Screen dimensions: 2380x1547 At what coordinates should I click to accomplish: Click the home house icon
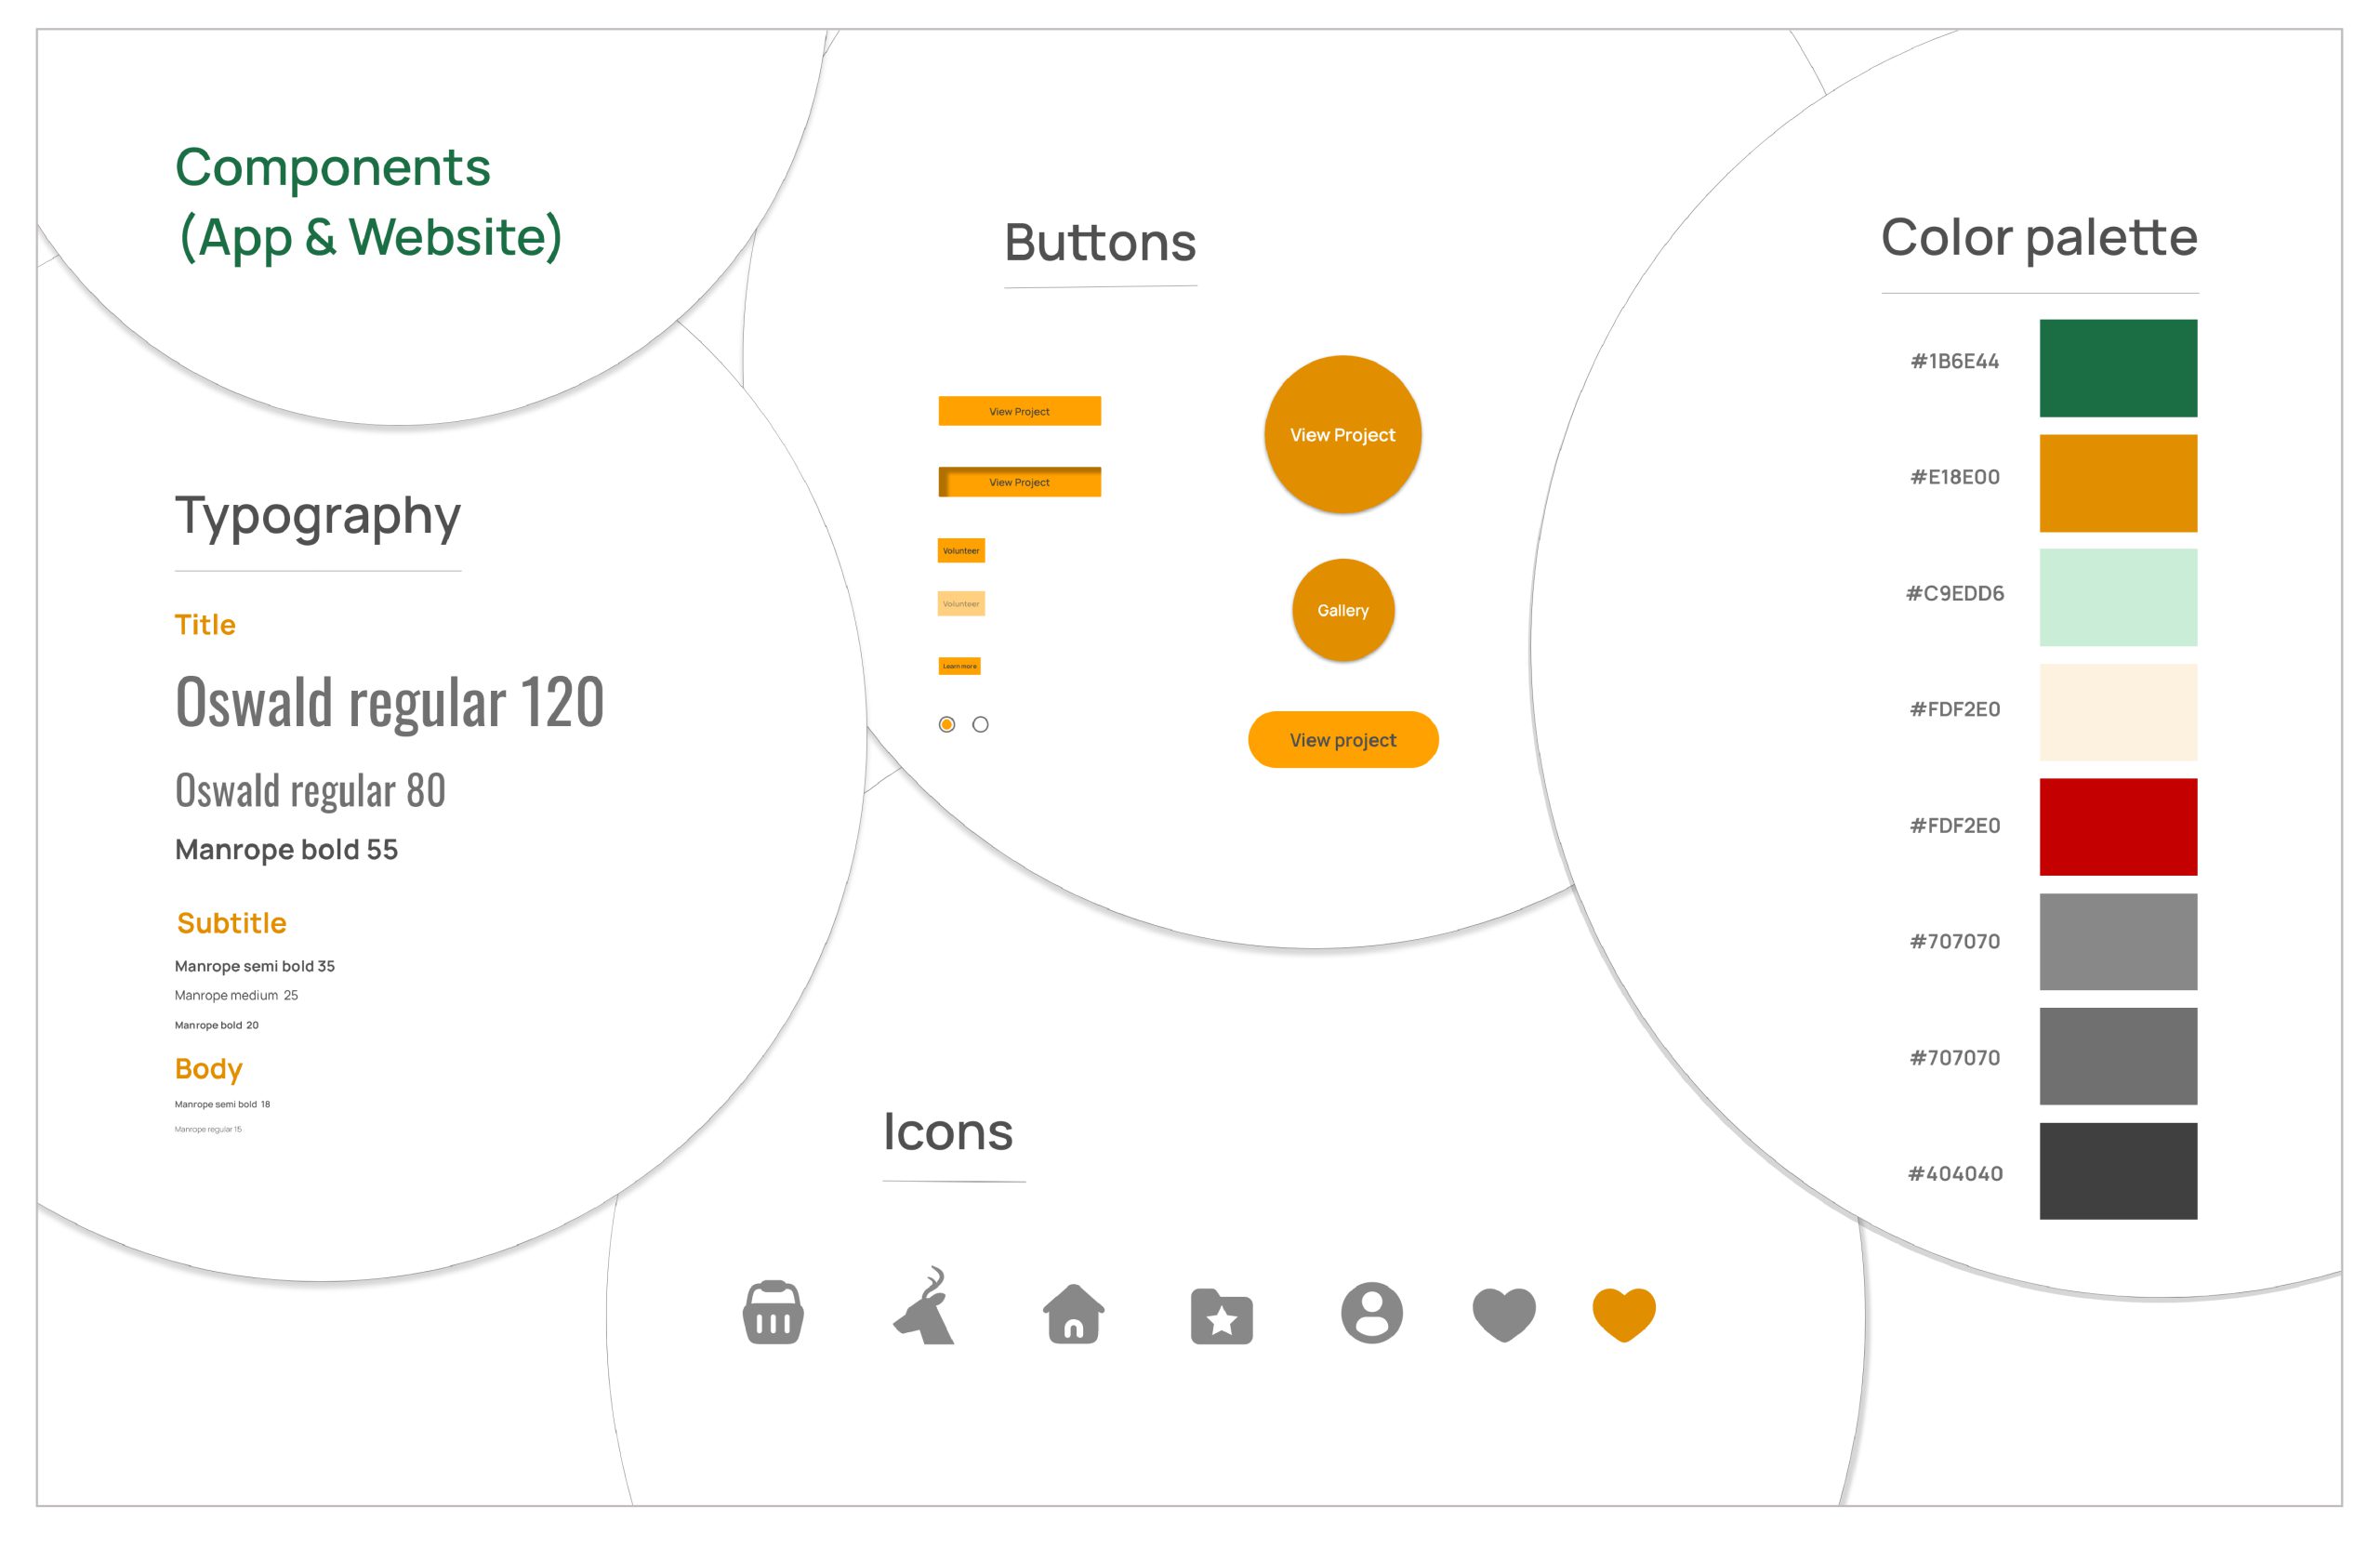(x=1073, y=1314)
